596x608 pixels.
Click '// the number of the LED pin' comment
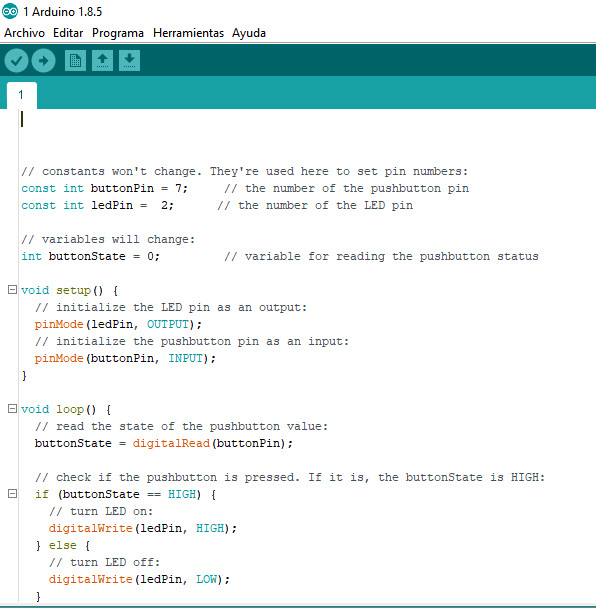315,206
